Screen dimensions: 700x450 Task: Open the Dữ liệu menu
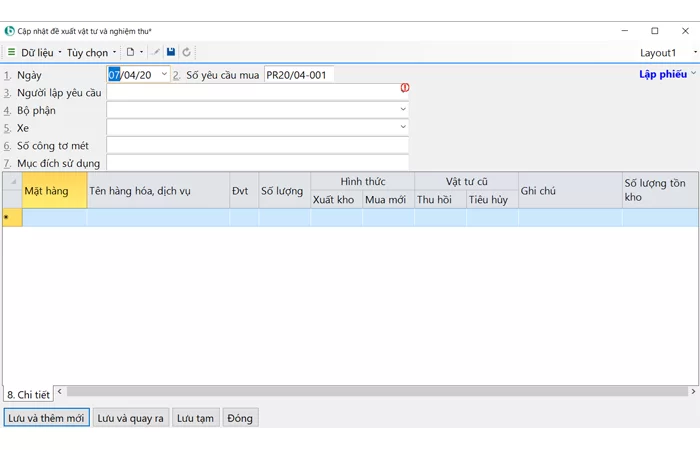coord(40,52)
